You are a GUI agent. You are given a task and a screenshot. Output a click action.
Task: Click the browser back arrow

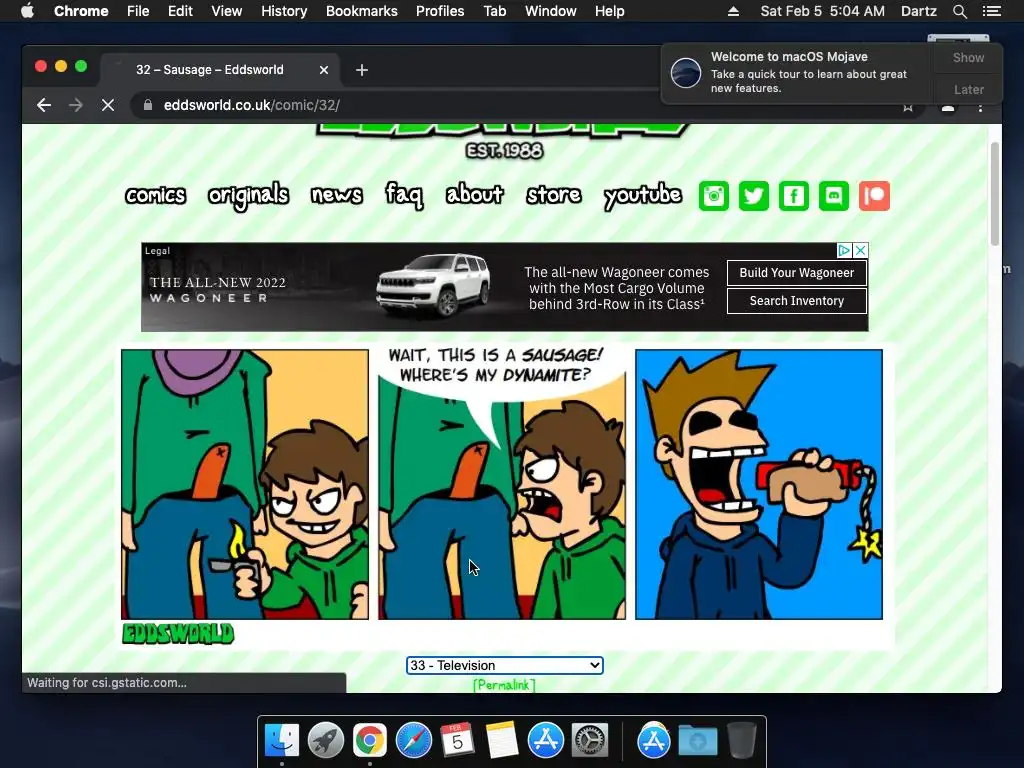click(44, 105)
